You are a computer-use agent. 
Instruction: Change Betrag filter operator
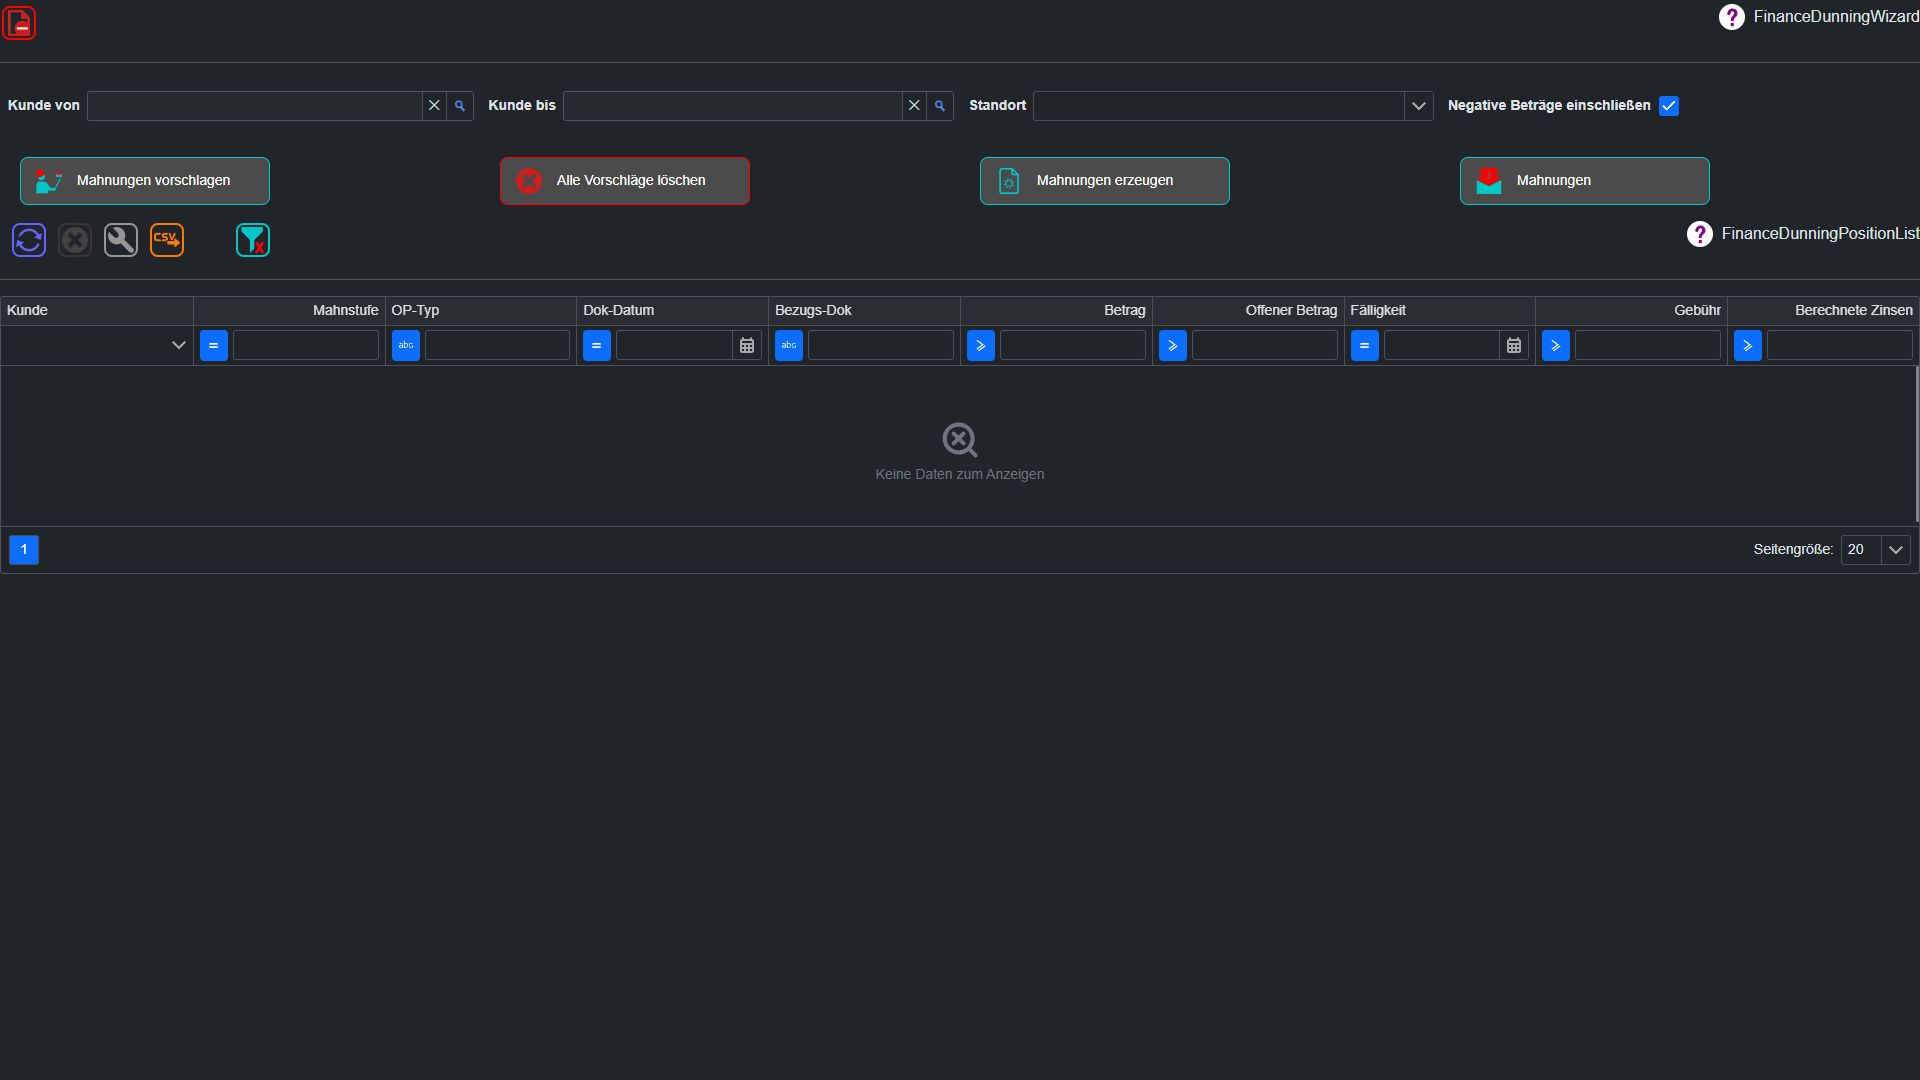[x=981, y=345]
